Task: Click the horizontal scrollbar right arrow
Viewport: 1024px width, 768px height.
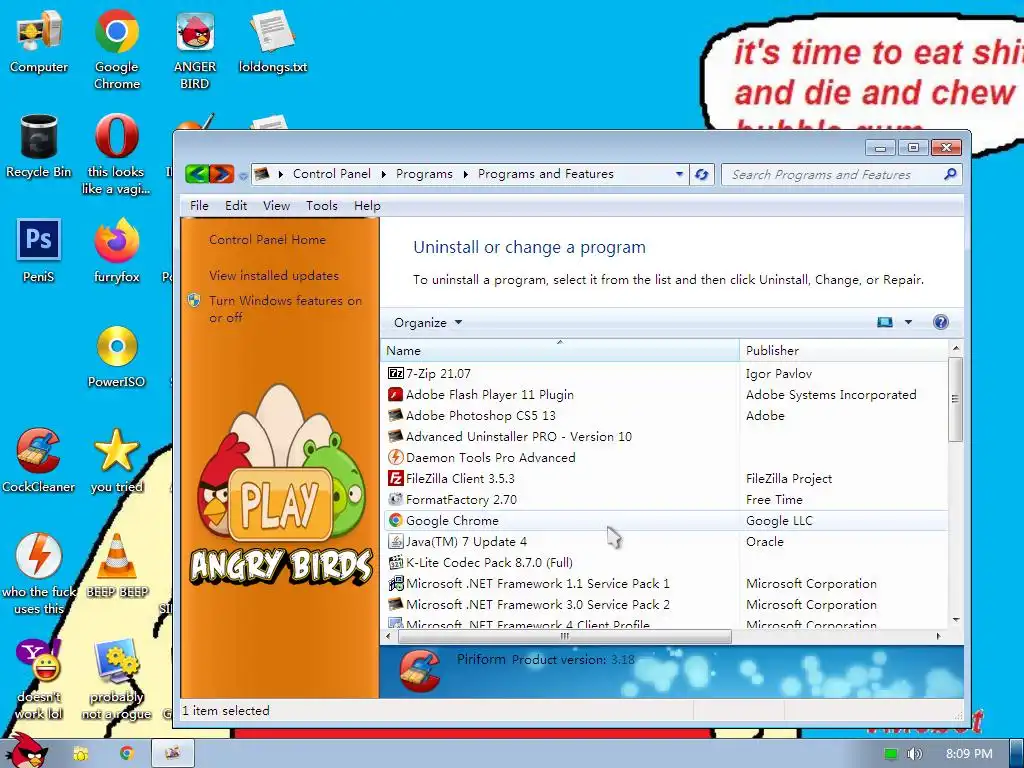Action: click(938, 636)
